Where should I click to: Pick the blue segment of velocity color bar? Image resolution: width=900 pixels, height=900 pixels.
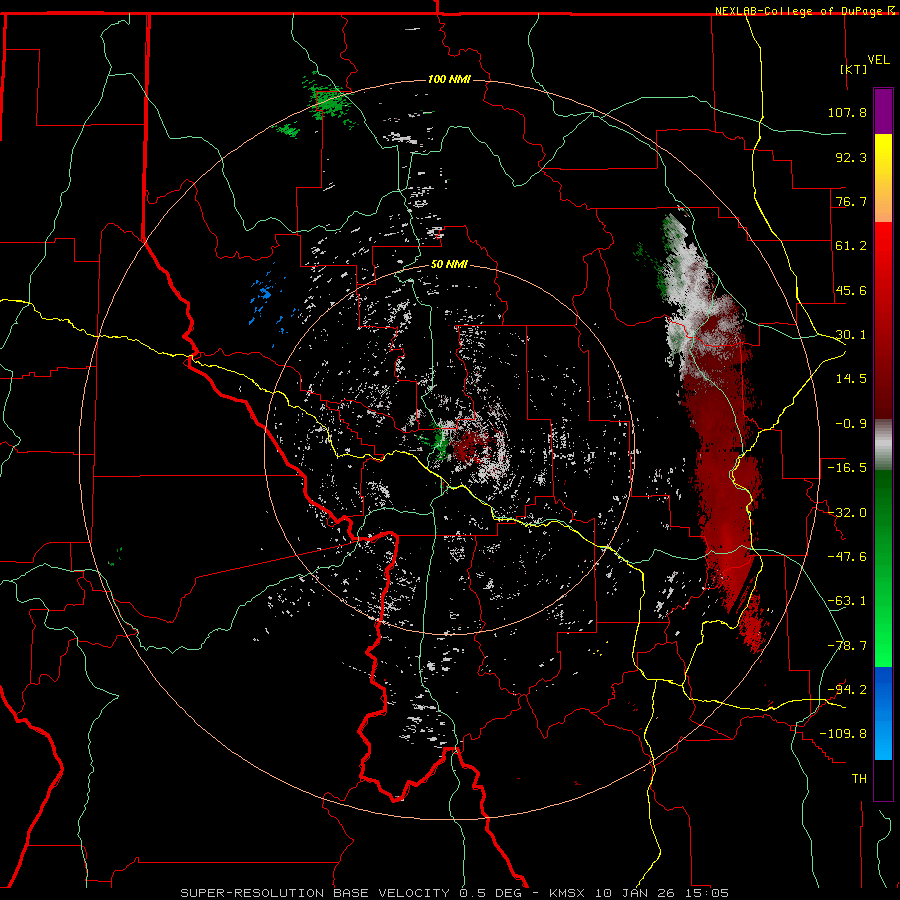[883, 713]
